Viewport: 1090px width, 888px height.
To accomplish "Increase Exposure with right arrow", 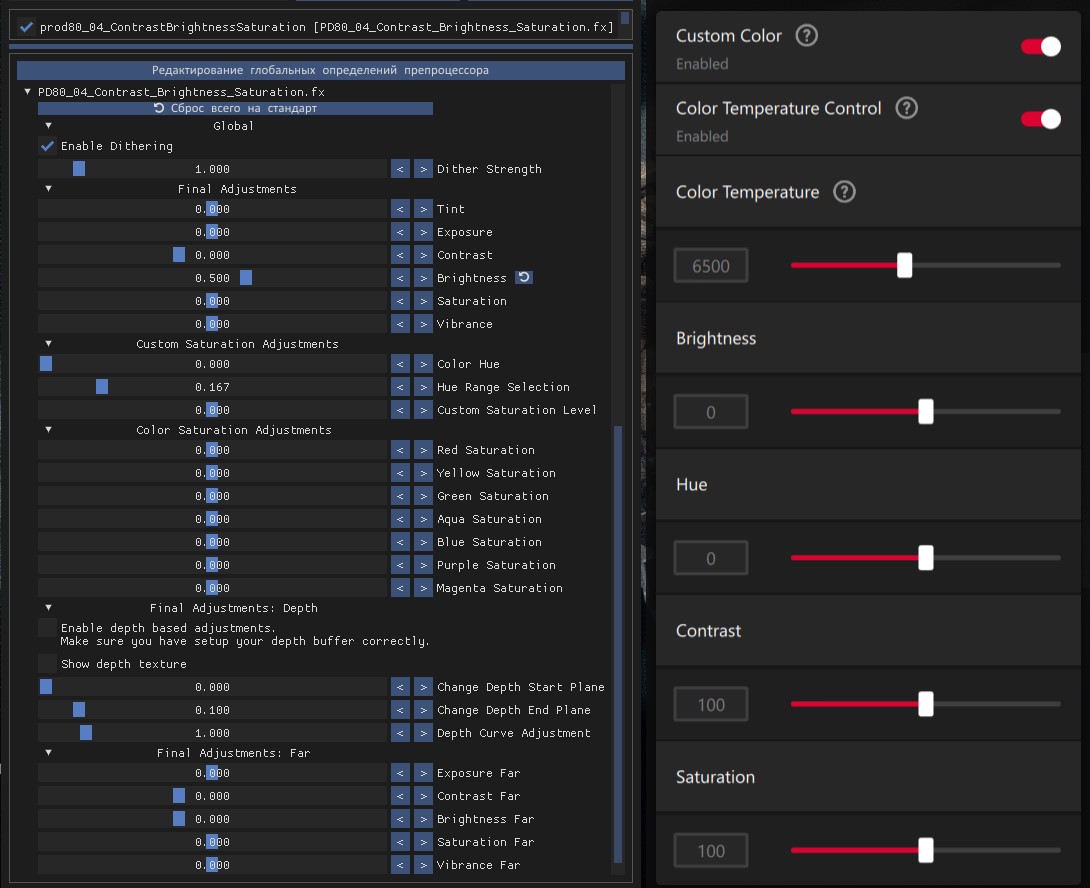I will point(423,232).
